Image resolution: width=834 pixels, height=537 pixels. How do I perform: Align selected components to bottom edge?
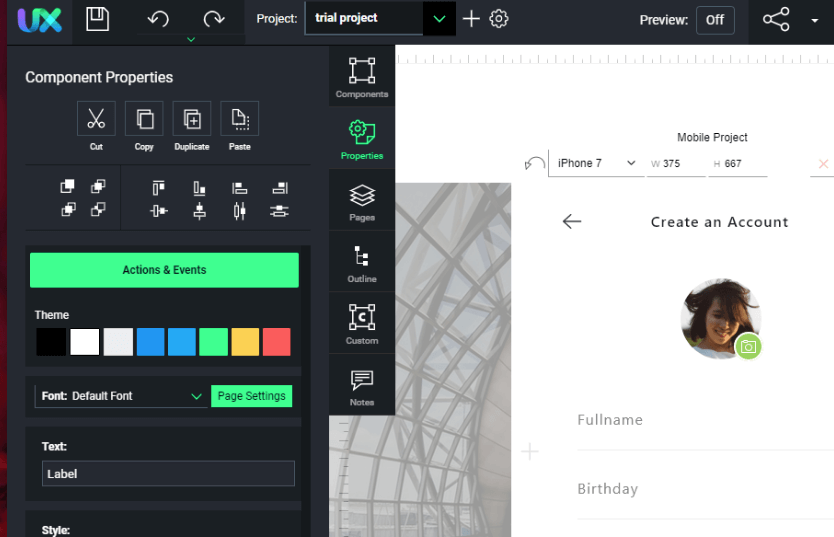[x=199, y=188]
